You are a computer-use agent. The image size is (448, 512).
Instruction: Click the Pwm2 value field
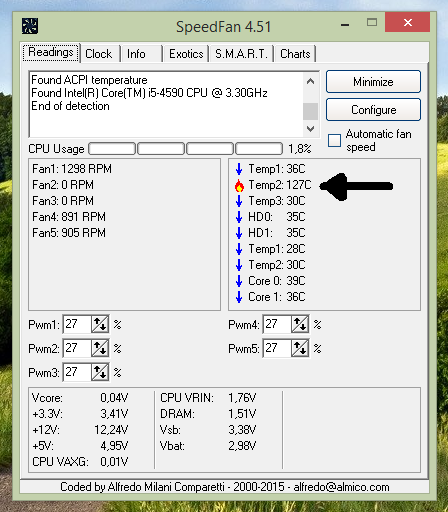pos(77,348)
